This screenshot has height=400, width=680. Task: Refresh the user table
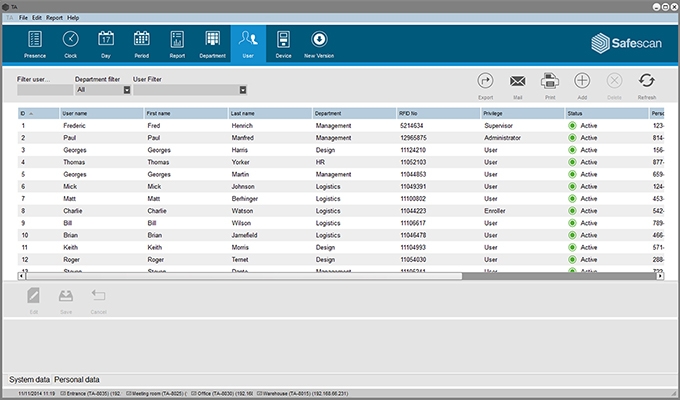[647, 84]
